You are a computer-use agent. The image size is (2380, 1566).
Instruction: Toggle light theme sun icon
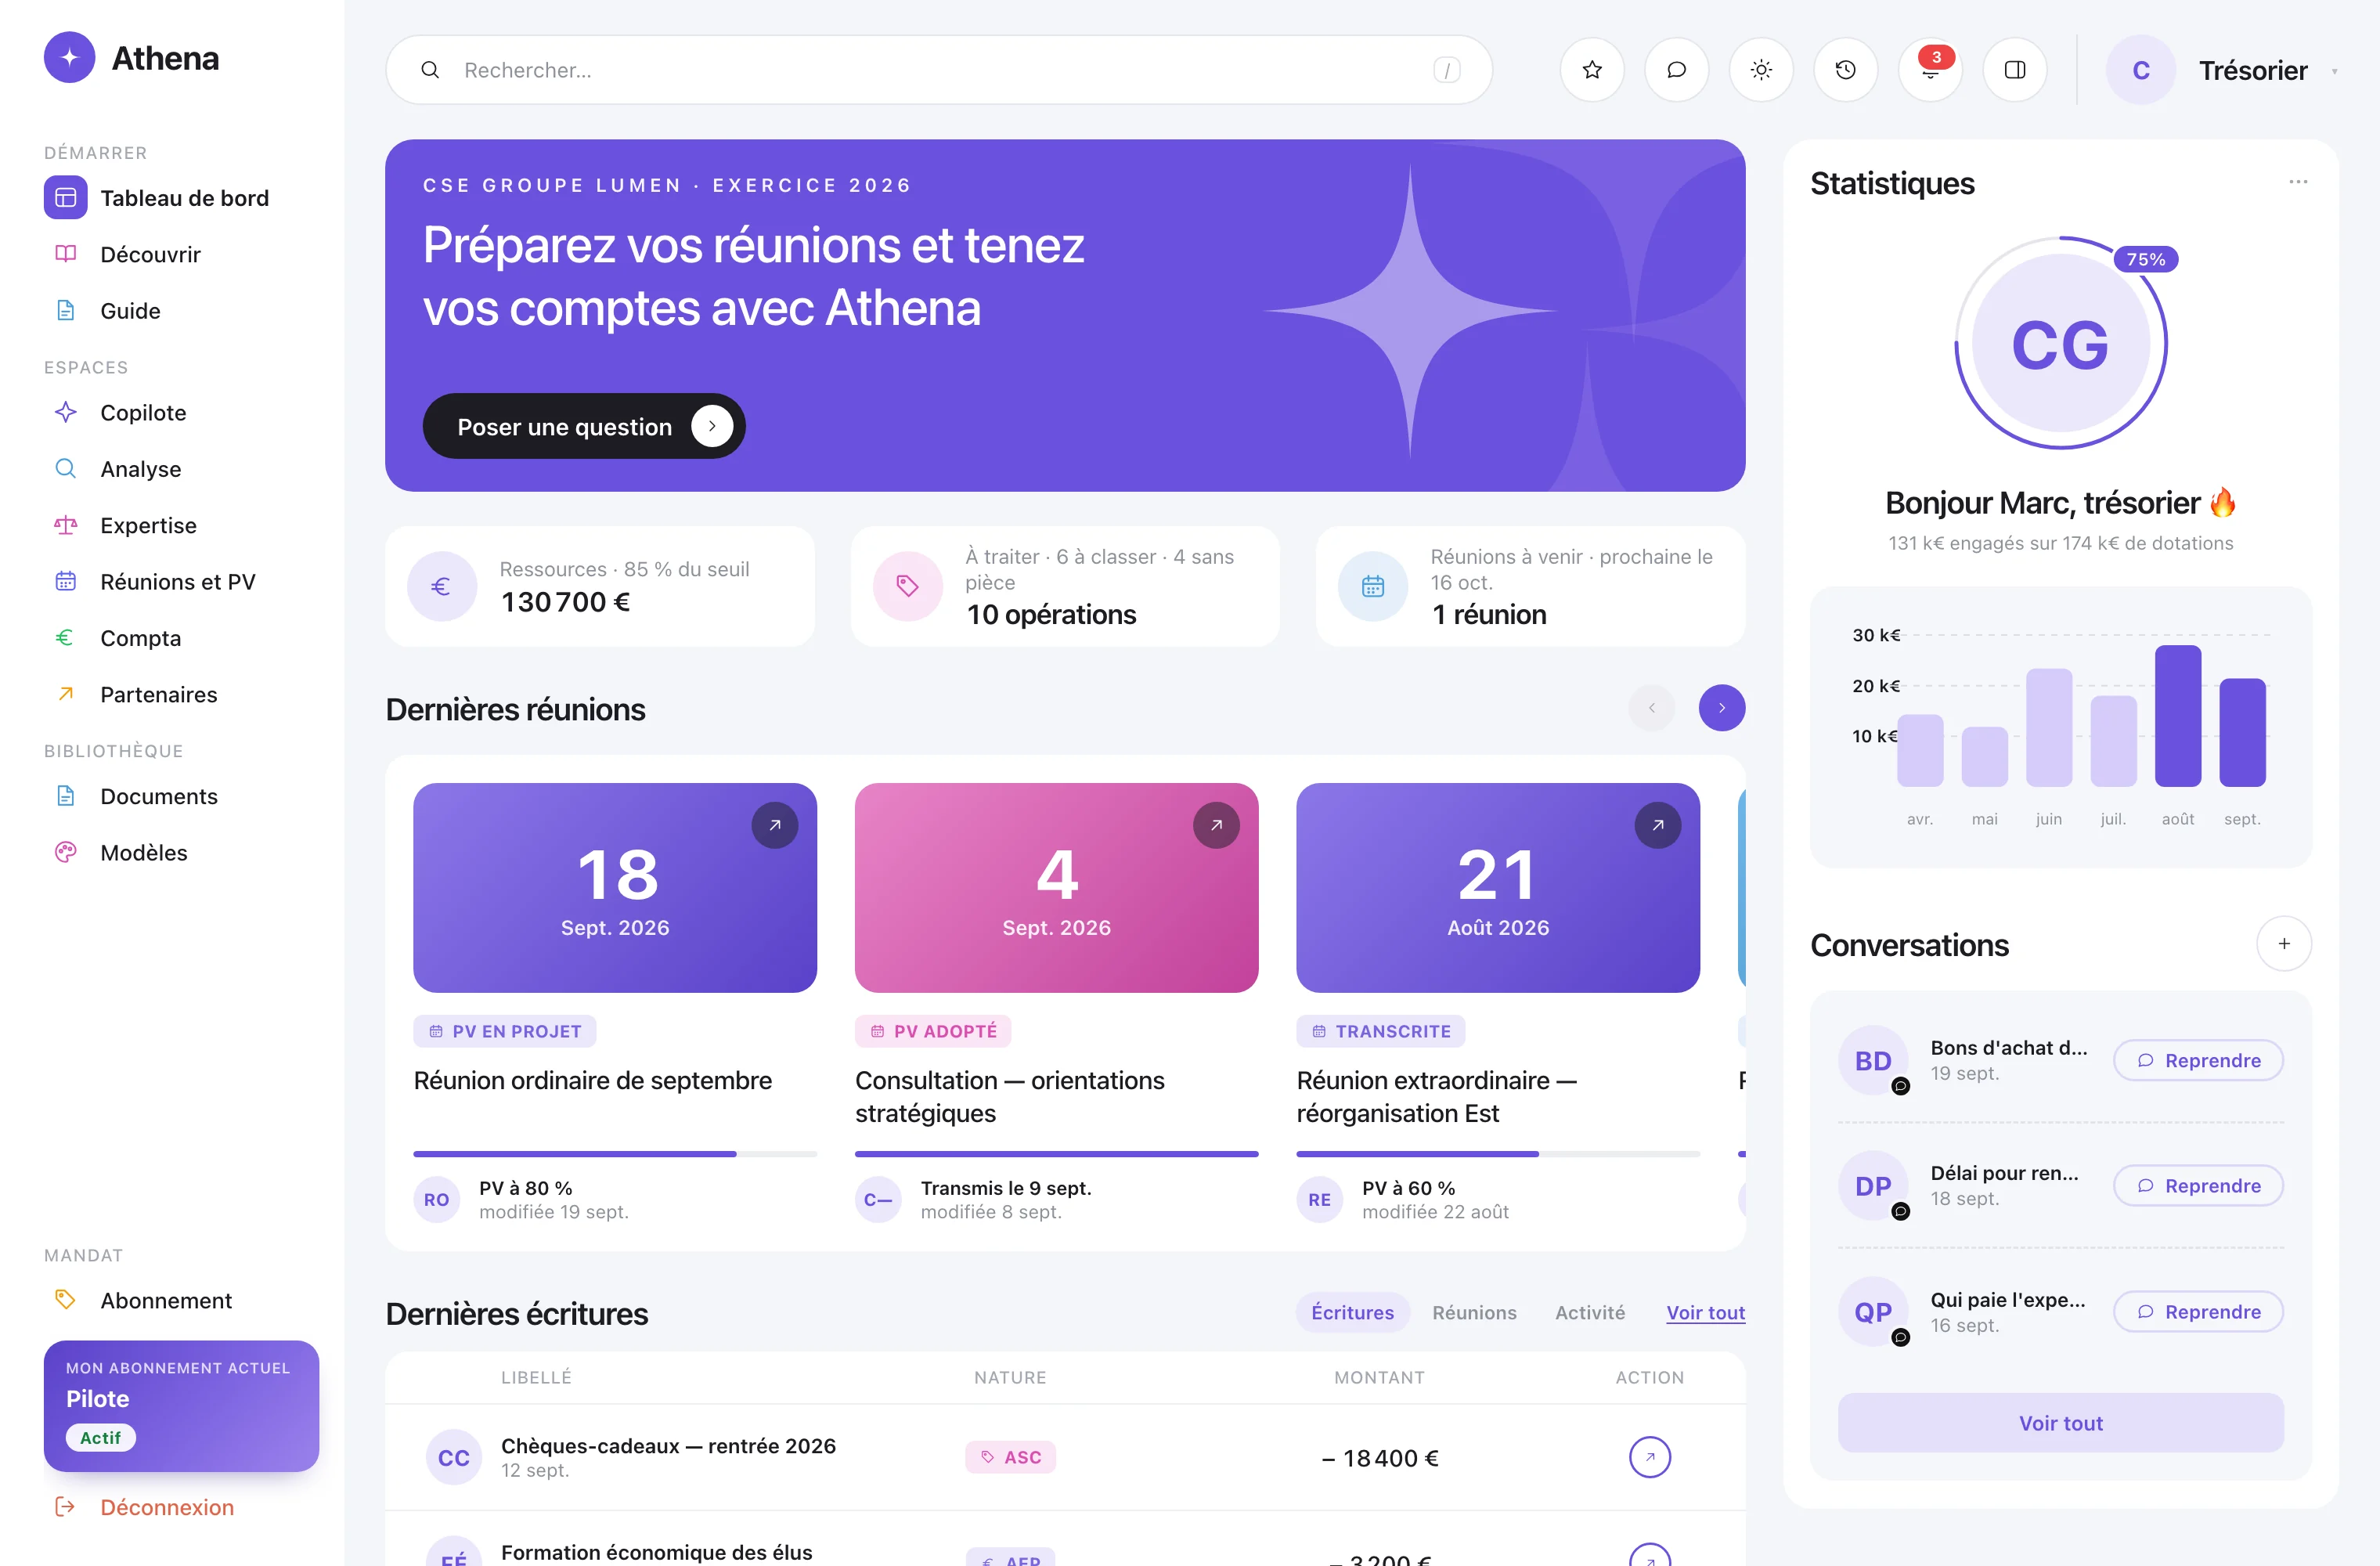tap(1761, 70)
